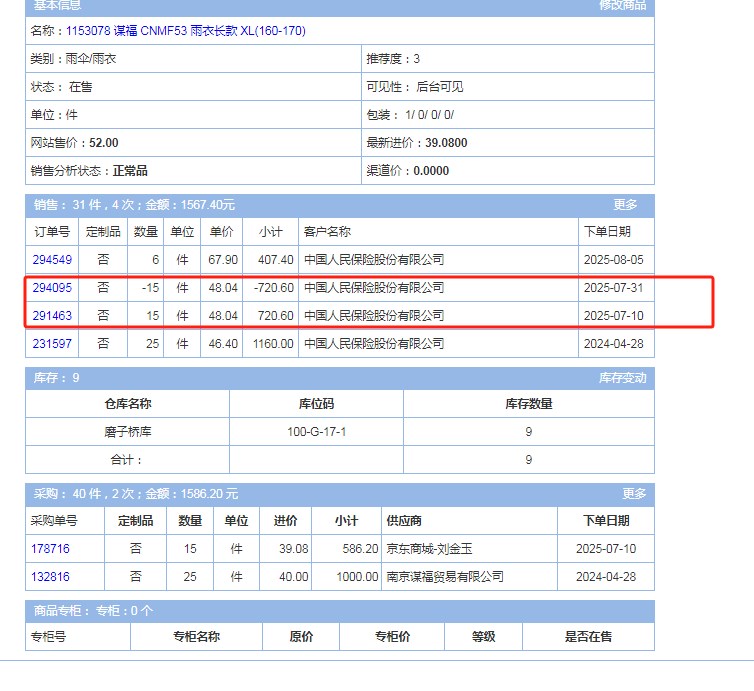Click subtotal -720.60 cell

click(271, 288)
